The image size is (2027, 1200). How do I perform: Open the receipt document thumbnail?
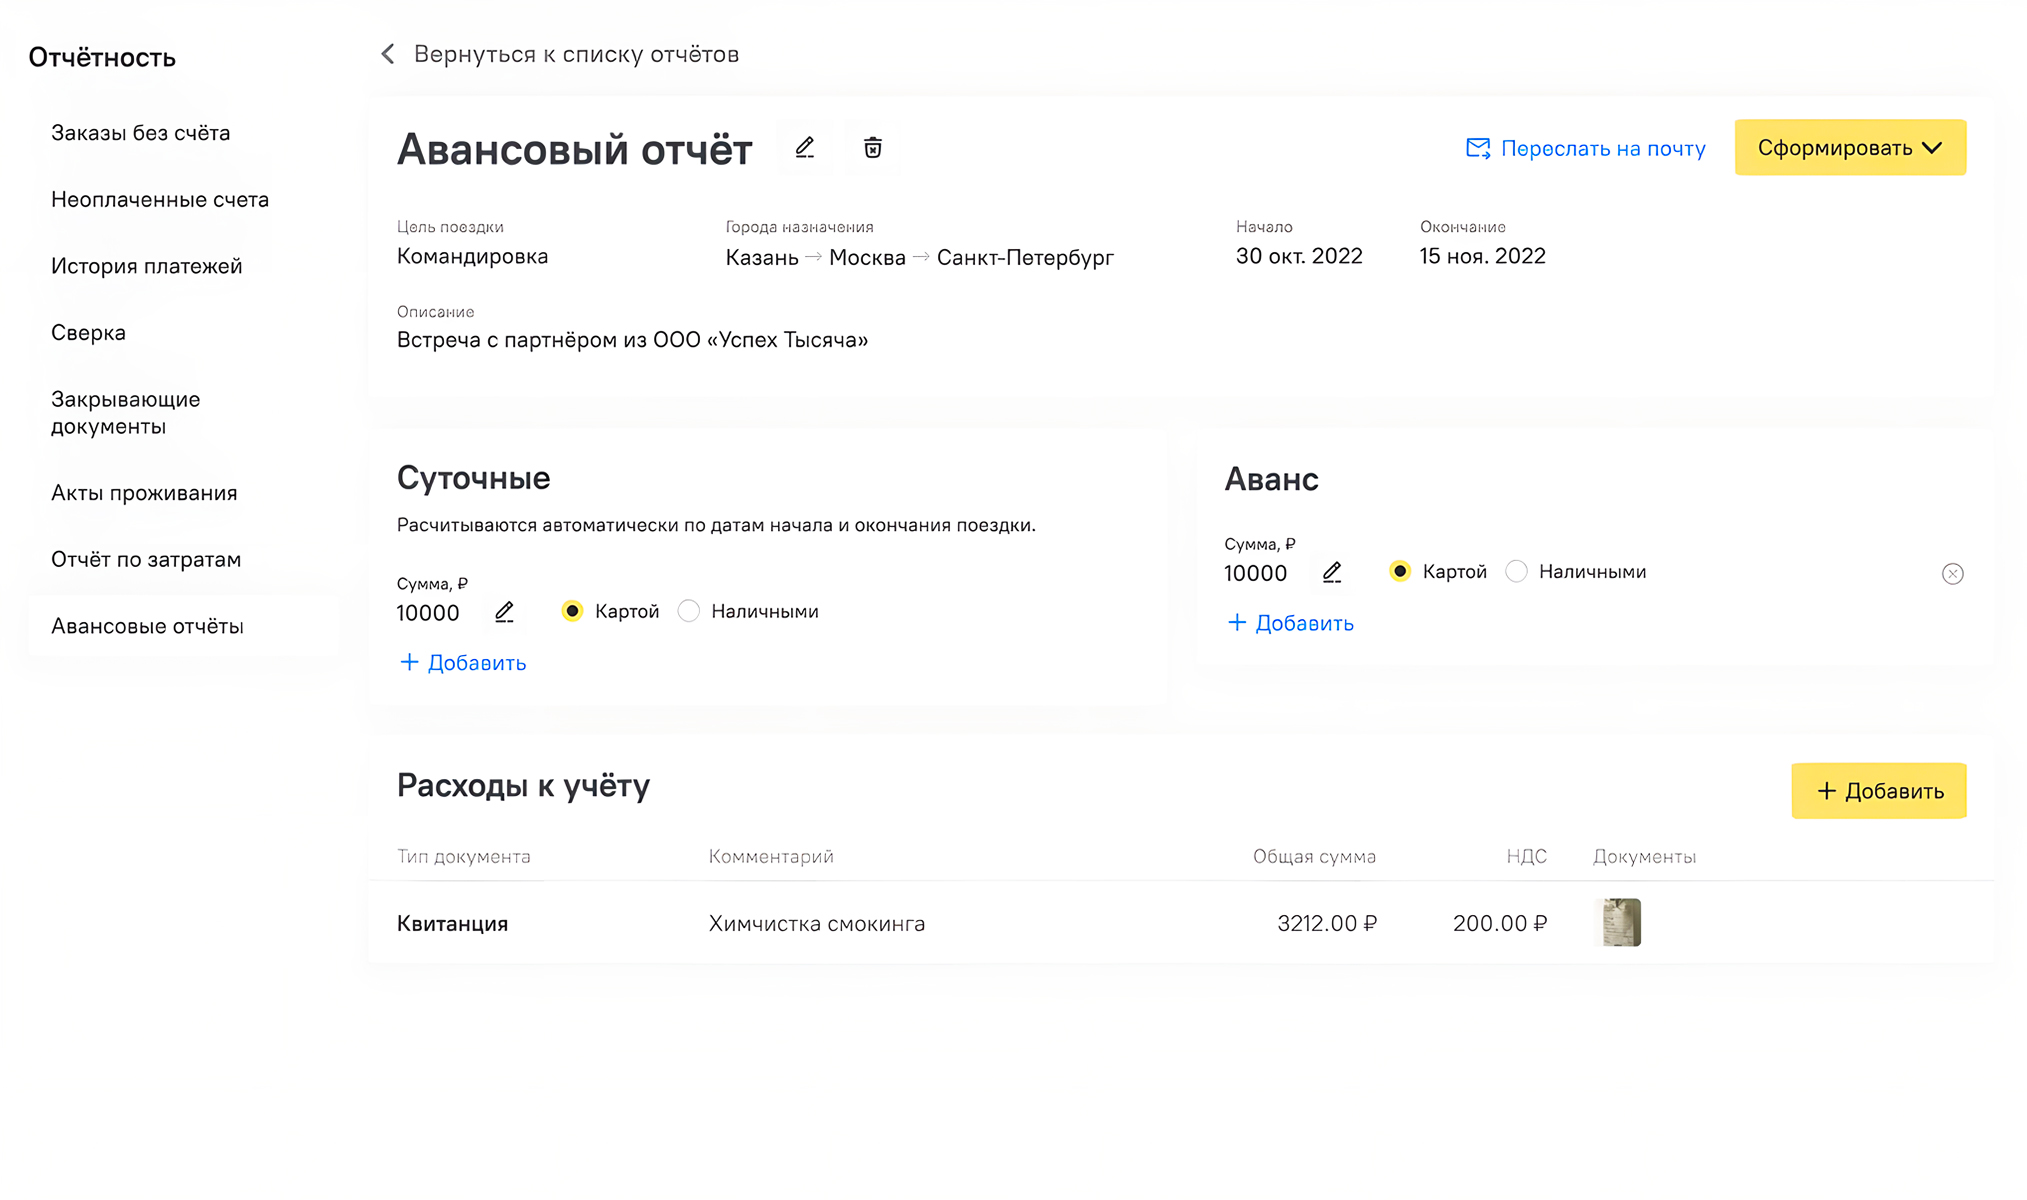[x=1620, y=922]
